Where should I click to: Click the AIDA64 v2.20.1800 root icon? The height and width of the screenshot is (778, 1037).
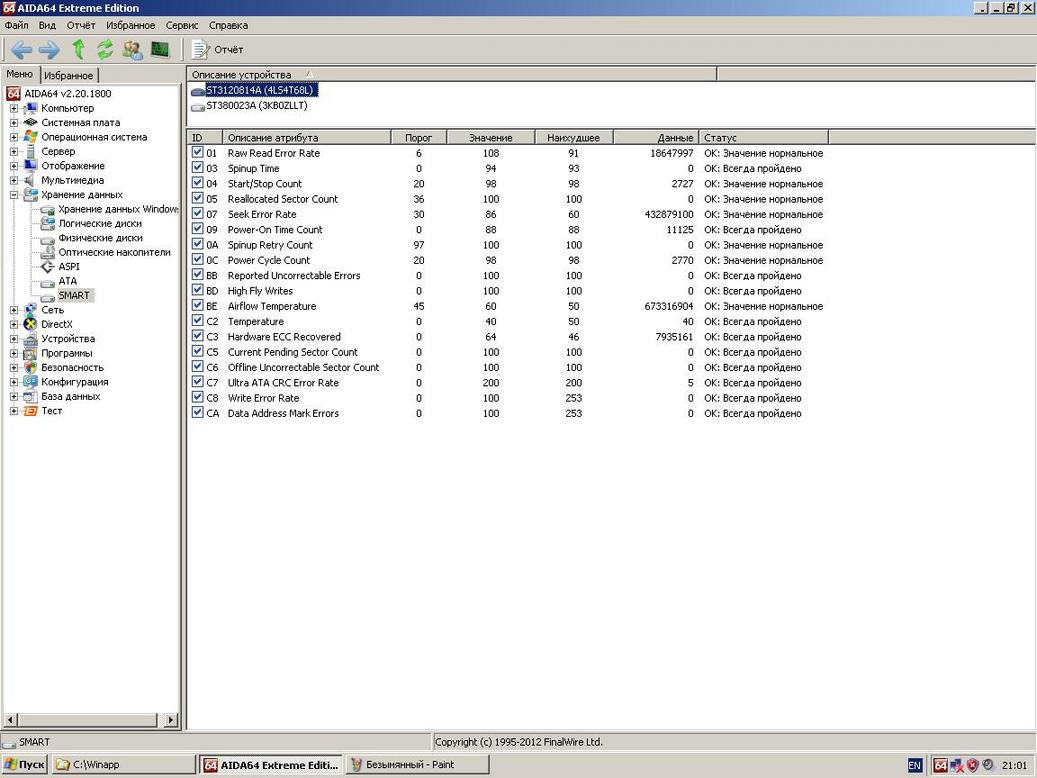coord(13,93)
